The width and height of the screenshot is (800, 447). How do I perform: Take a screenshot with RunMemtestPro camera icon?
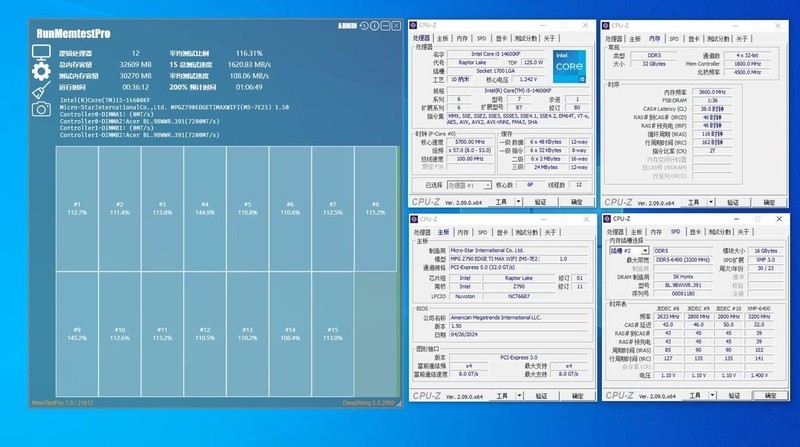41,109
